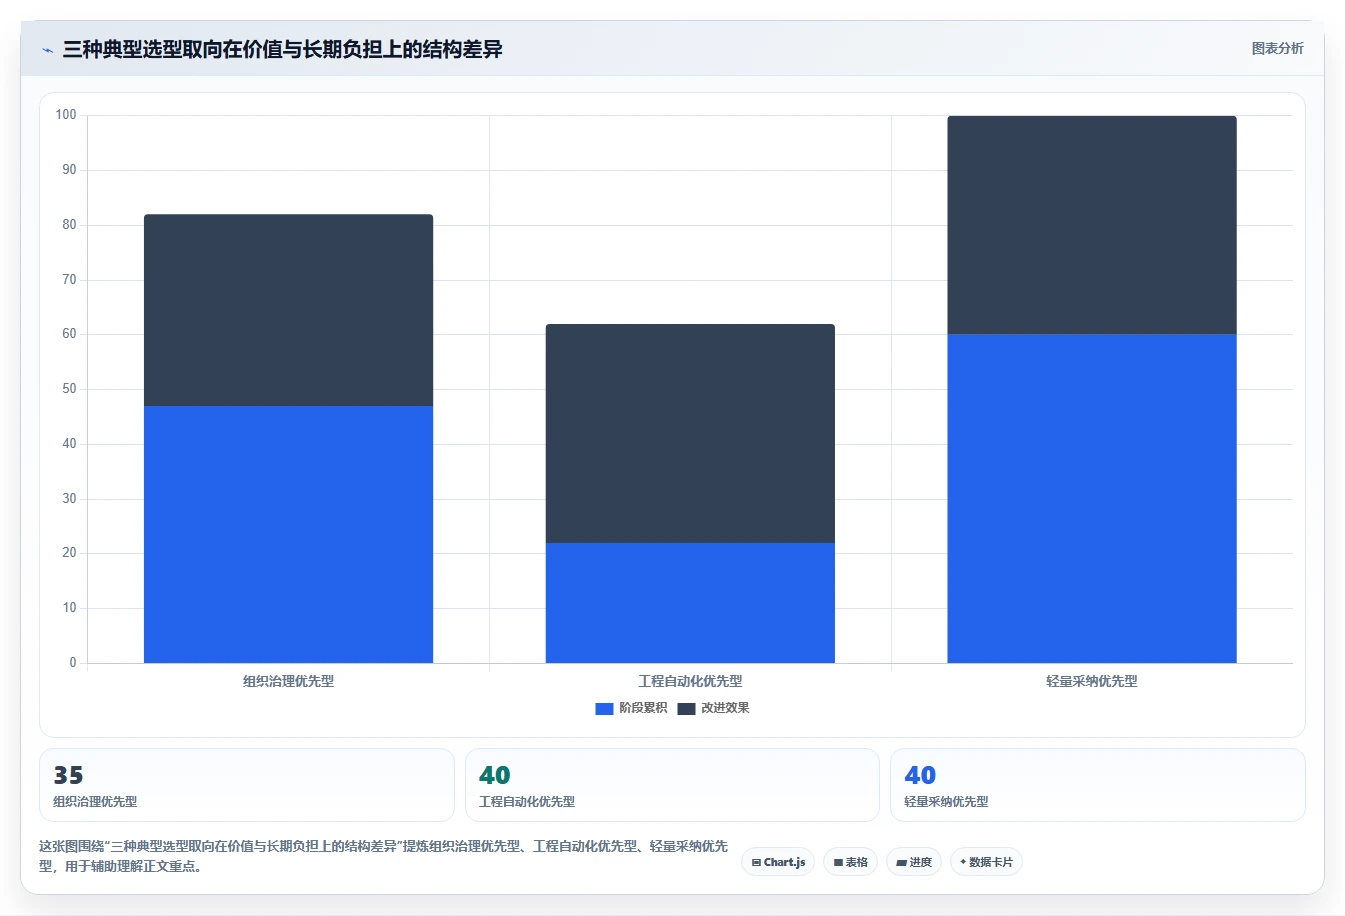Click the blue 阶段累积 legend color box
Screen dimensions: 1345x916
point(604,708)
